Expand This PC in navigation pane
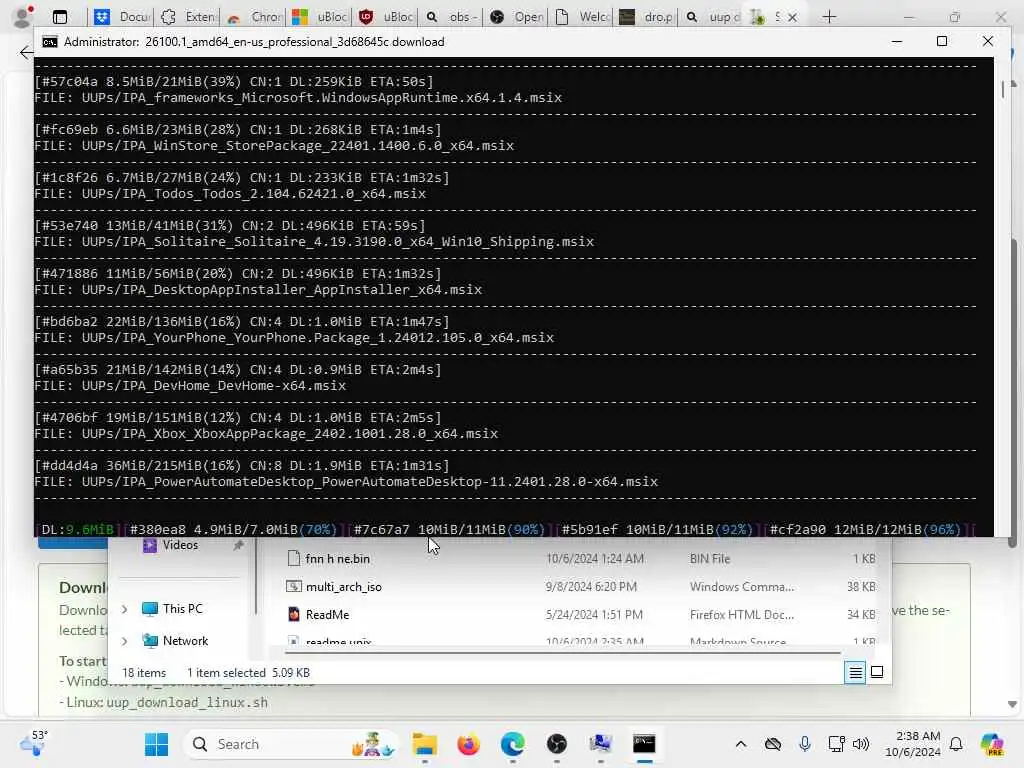The width and height of the screenshot is (1024, 768). [x=125, y=609]
